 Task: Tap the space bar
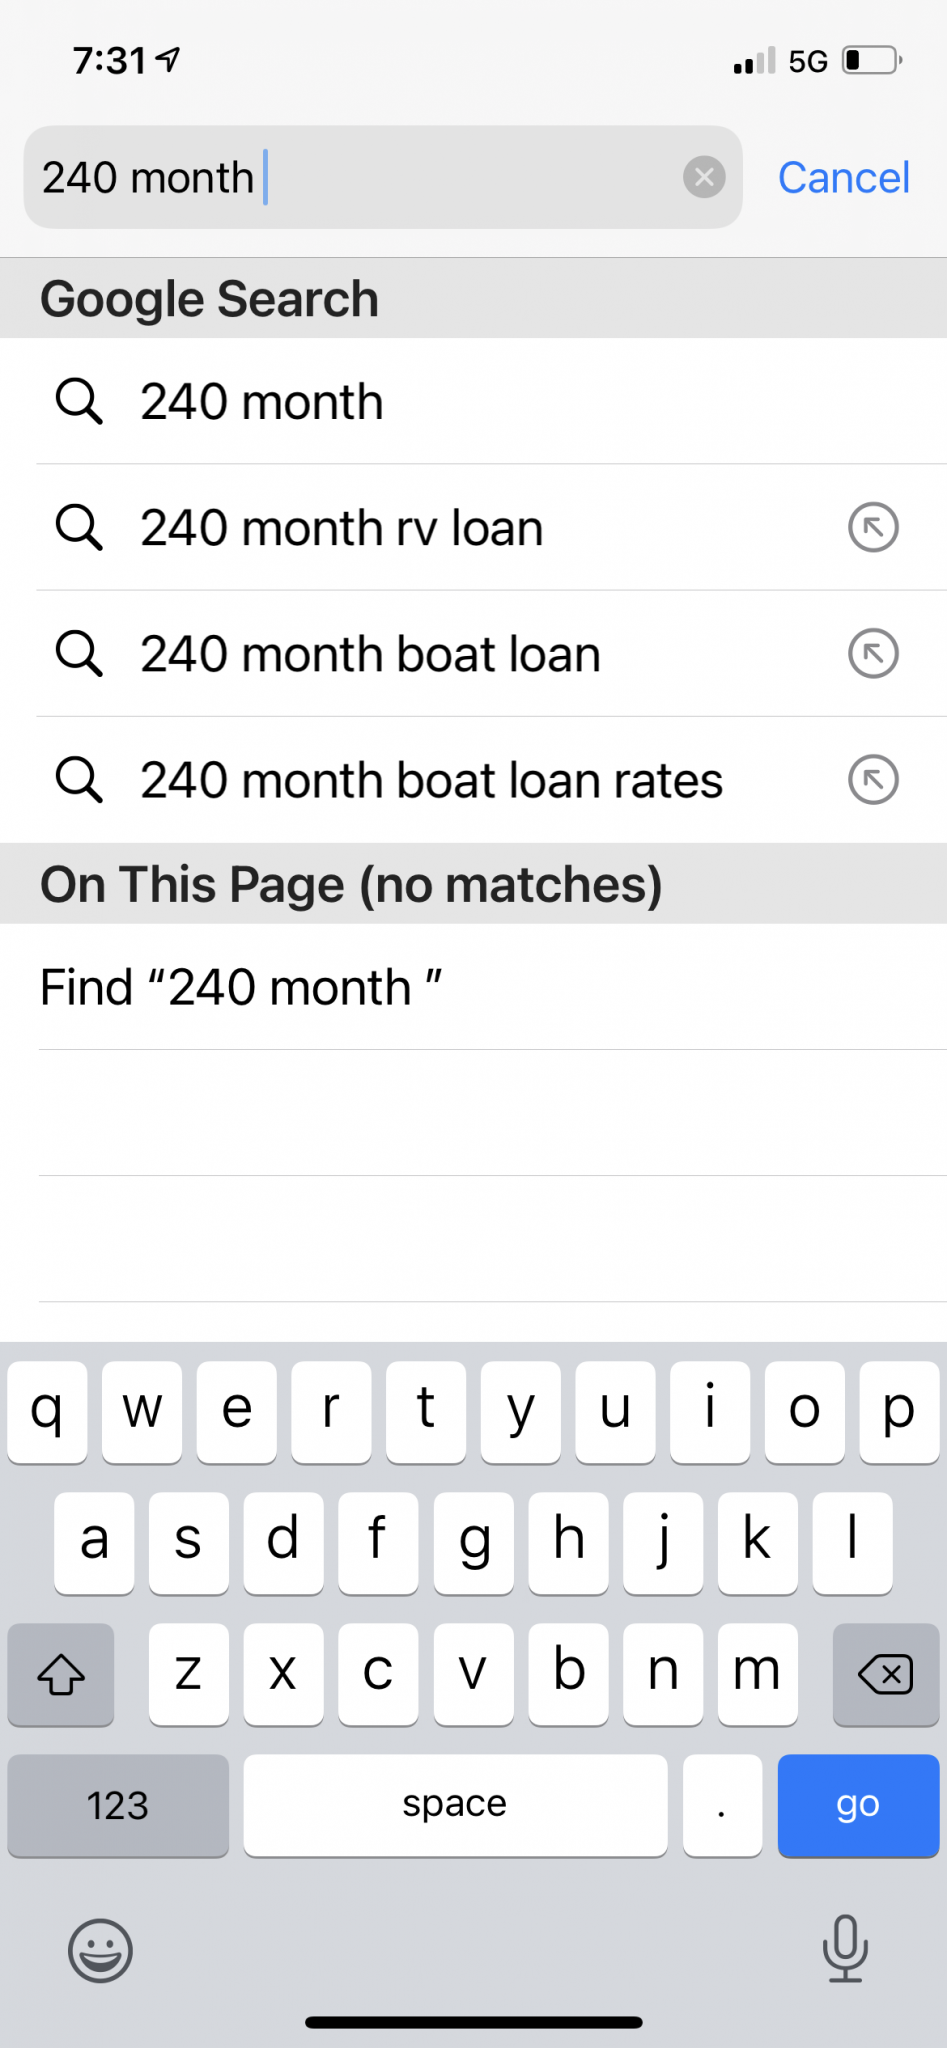tap(455, 1805)
